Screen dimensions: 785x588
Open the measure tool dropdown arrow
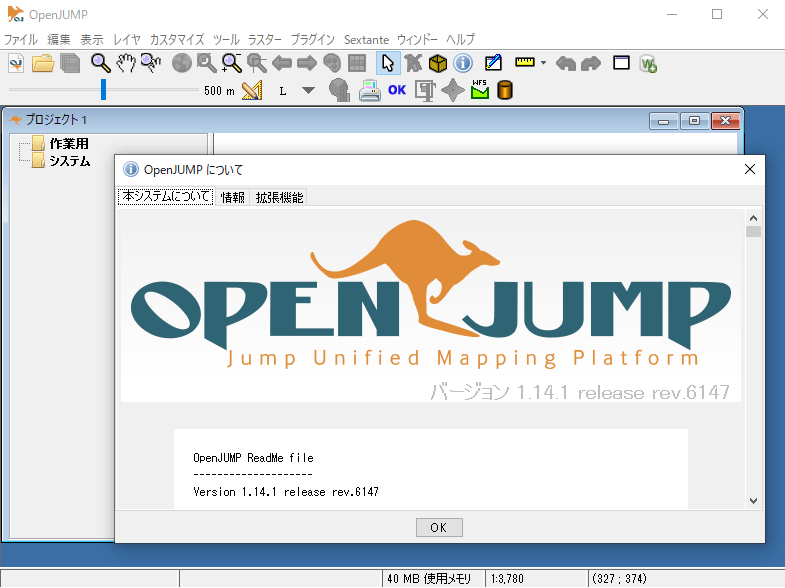pyautogui.click(x=544, y=63)
